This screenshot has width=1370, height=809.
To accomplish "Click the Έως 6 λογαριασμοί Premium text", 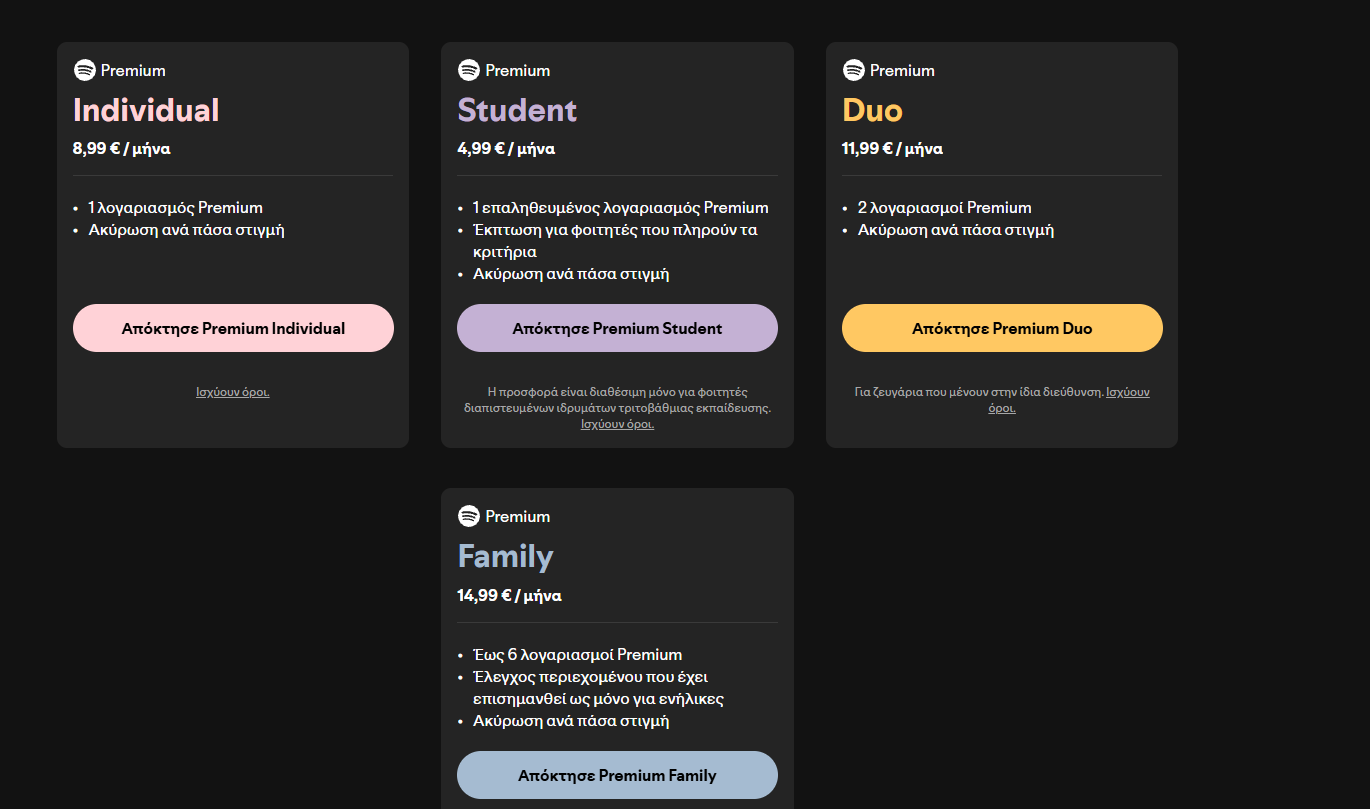I will pos(577,655).
